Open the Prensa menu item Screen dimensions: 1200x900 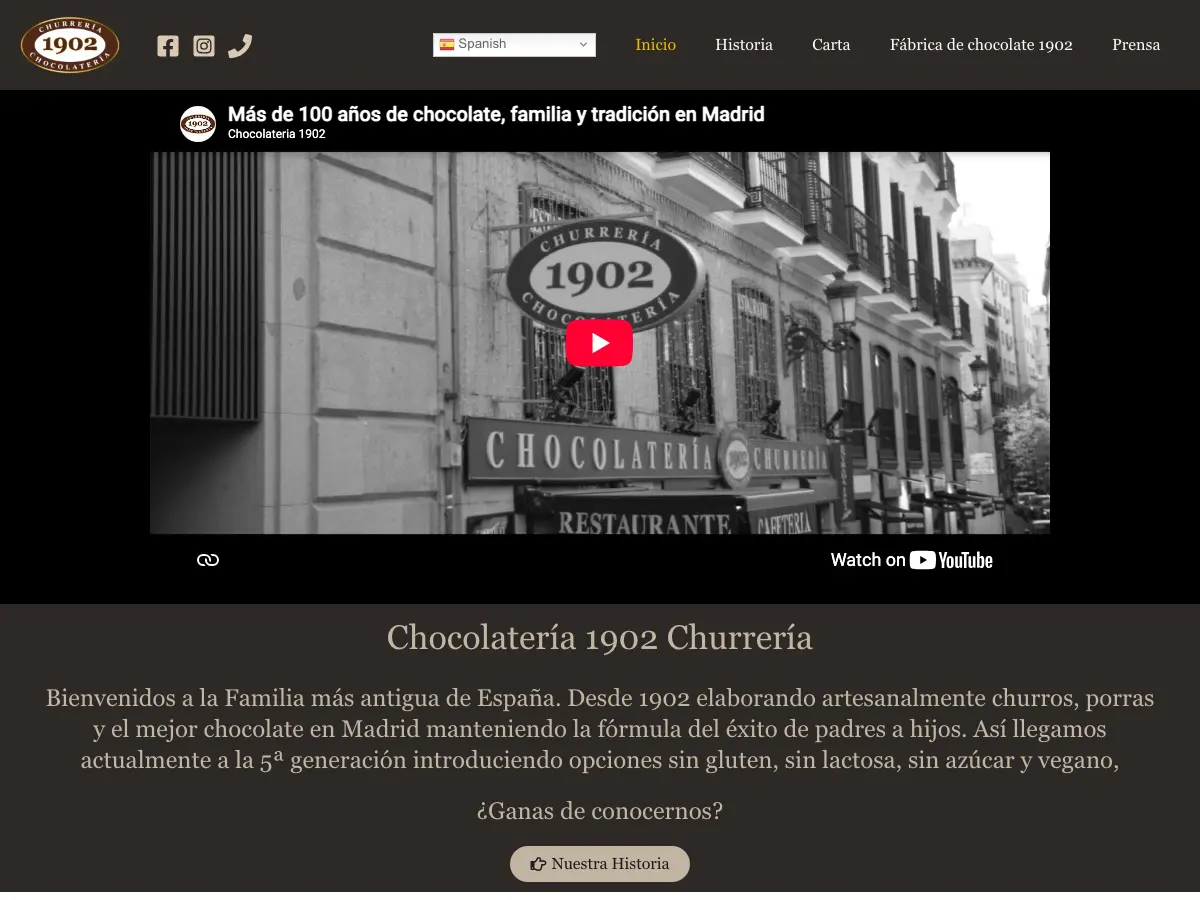coord(1136,45)
